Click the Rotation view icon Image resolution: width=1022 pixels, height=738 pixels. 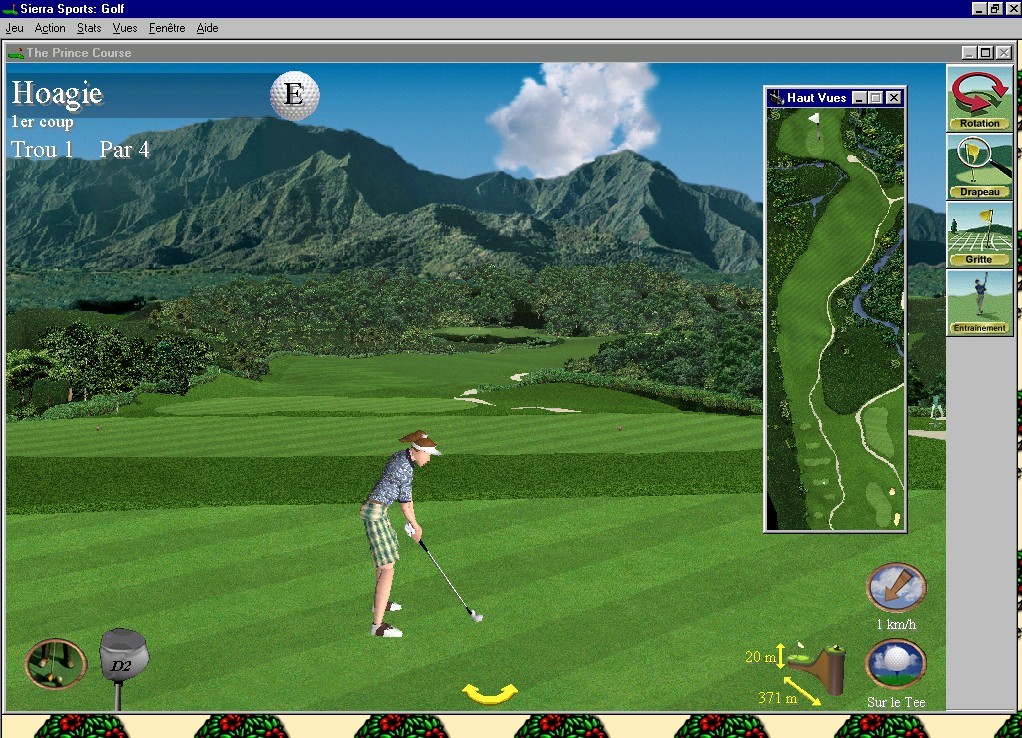coord(979,98)
